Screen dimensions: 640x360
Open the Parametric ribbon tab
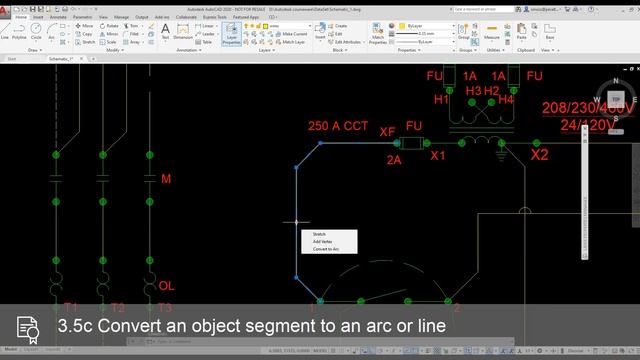[82, 17]
